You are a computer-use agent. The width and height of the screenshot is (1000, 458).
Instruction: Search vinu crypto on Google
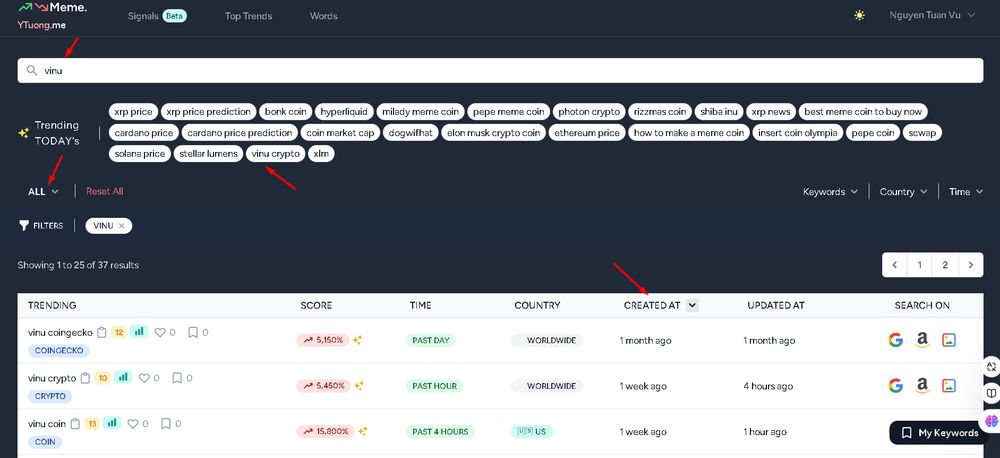point(896,385)
